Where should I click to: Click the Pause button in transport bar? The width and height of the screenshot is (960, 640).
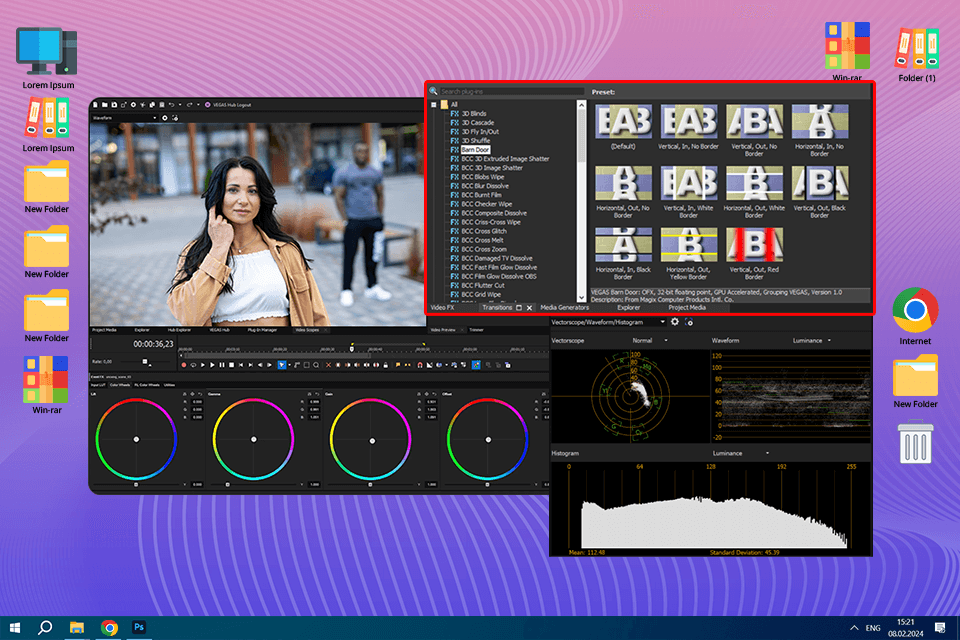pos(222,365)
